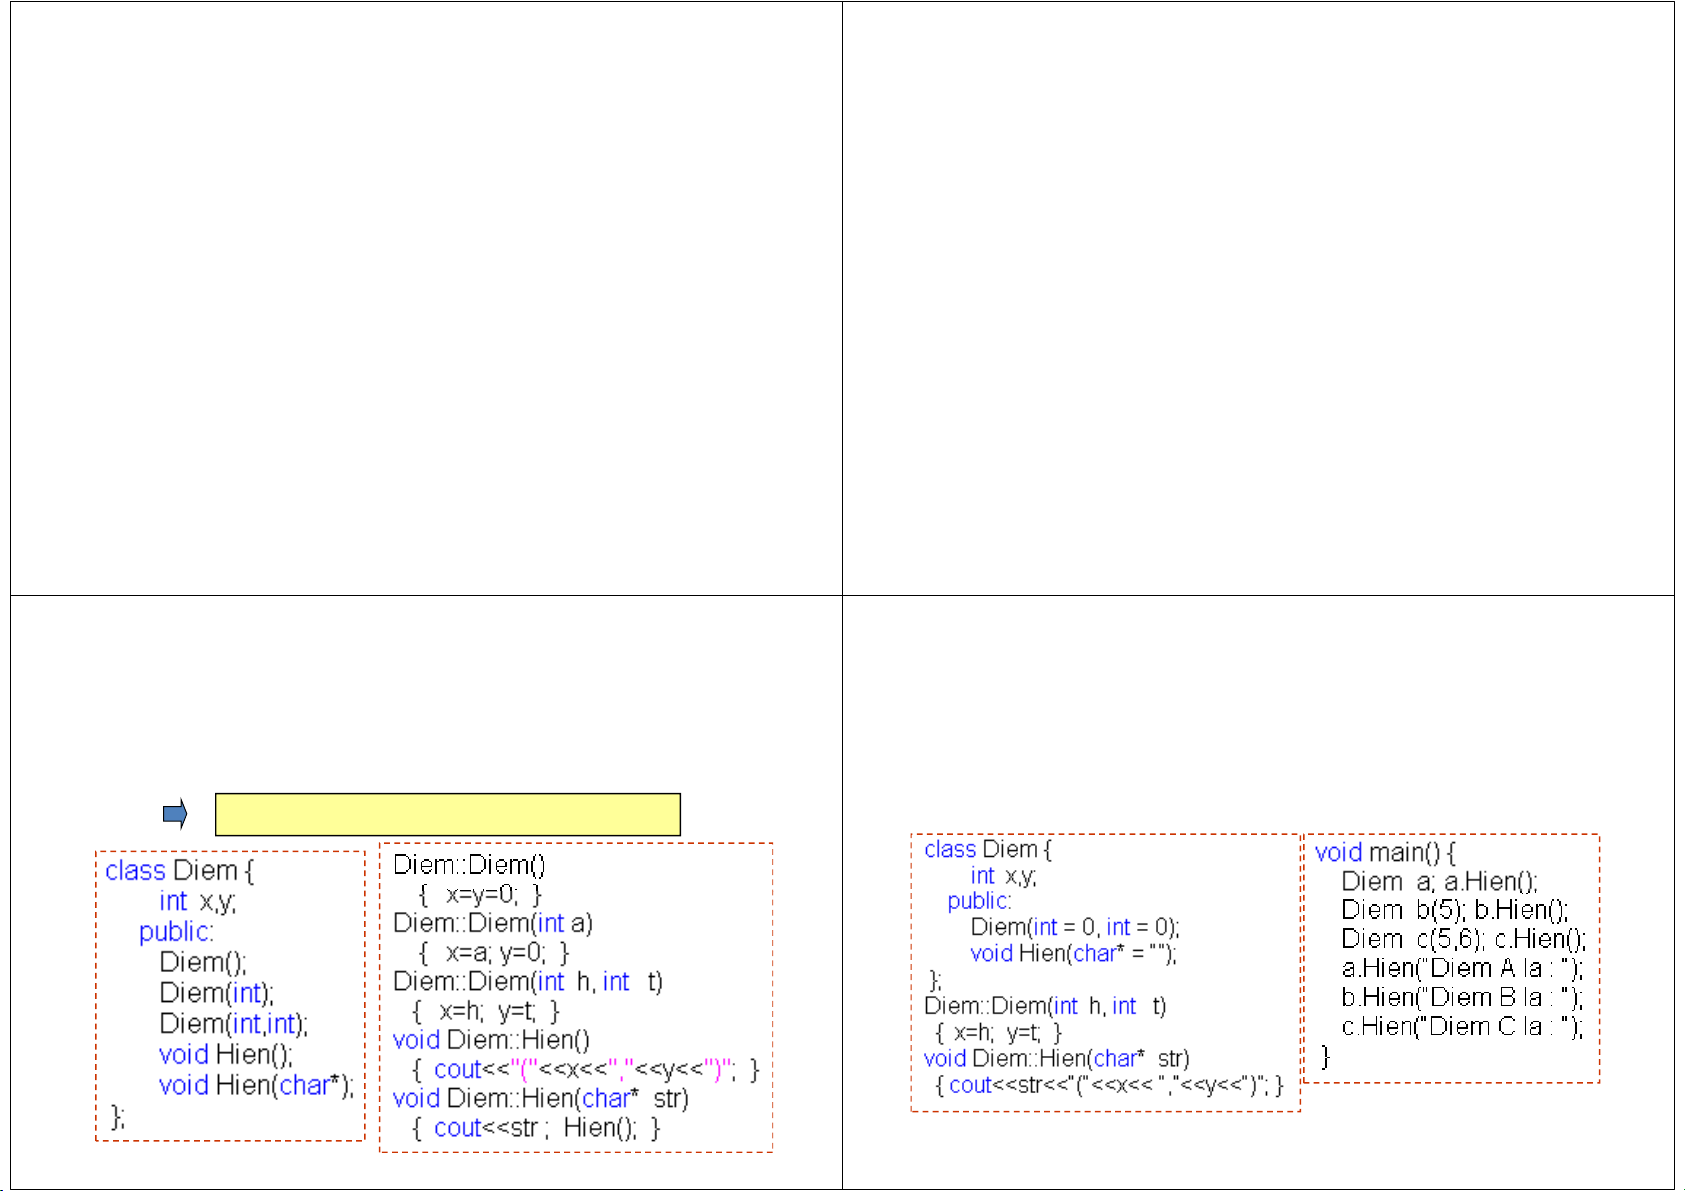The height and width of the screenshot is (1191, 1685).
Task: Click the '{ x=y=0; }' constructor body
Action: [480, 894]
